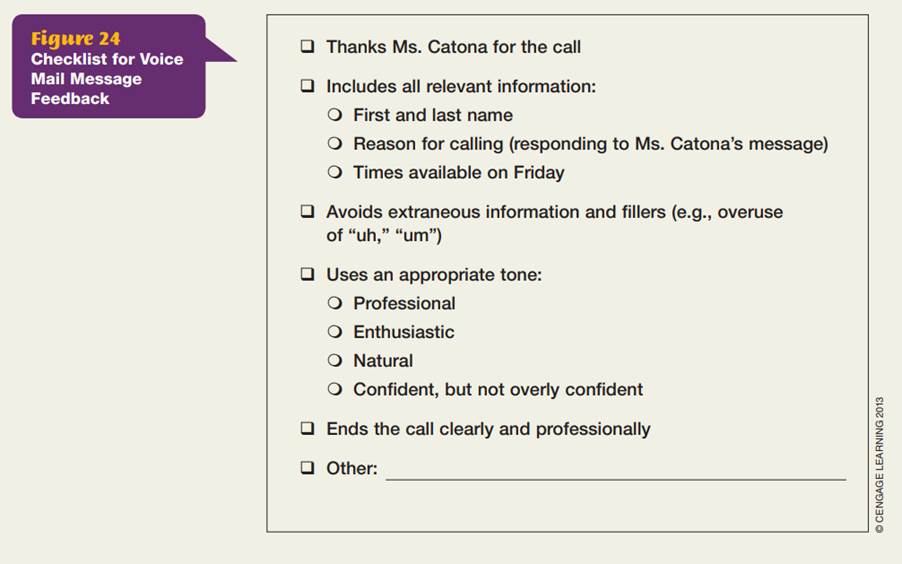Check 'Ends the call clearly and professionally'
The image size is (902, 564).
tap(307, 429)
